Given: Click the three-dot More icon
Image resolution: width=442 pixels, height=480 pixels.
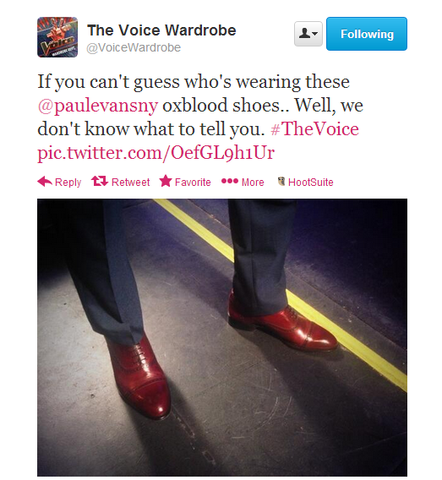Looking at the screenshot, I should point(230,181).
